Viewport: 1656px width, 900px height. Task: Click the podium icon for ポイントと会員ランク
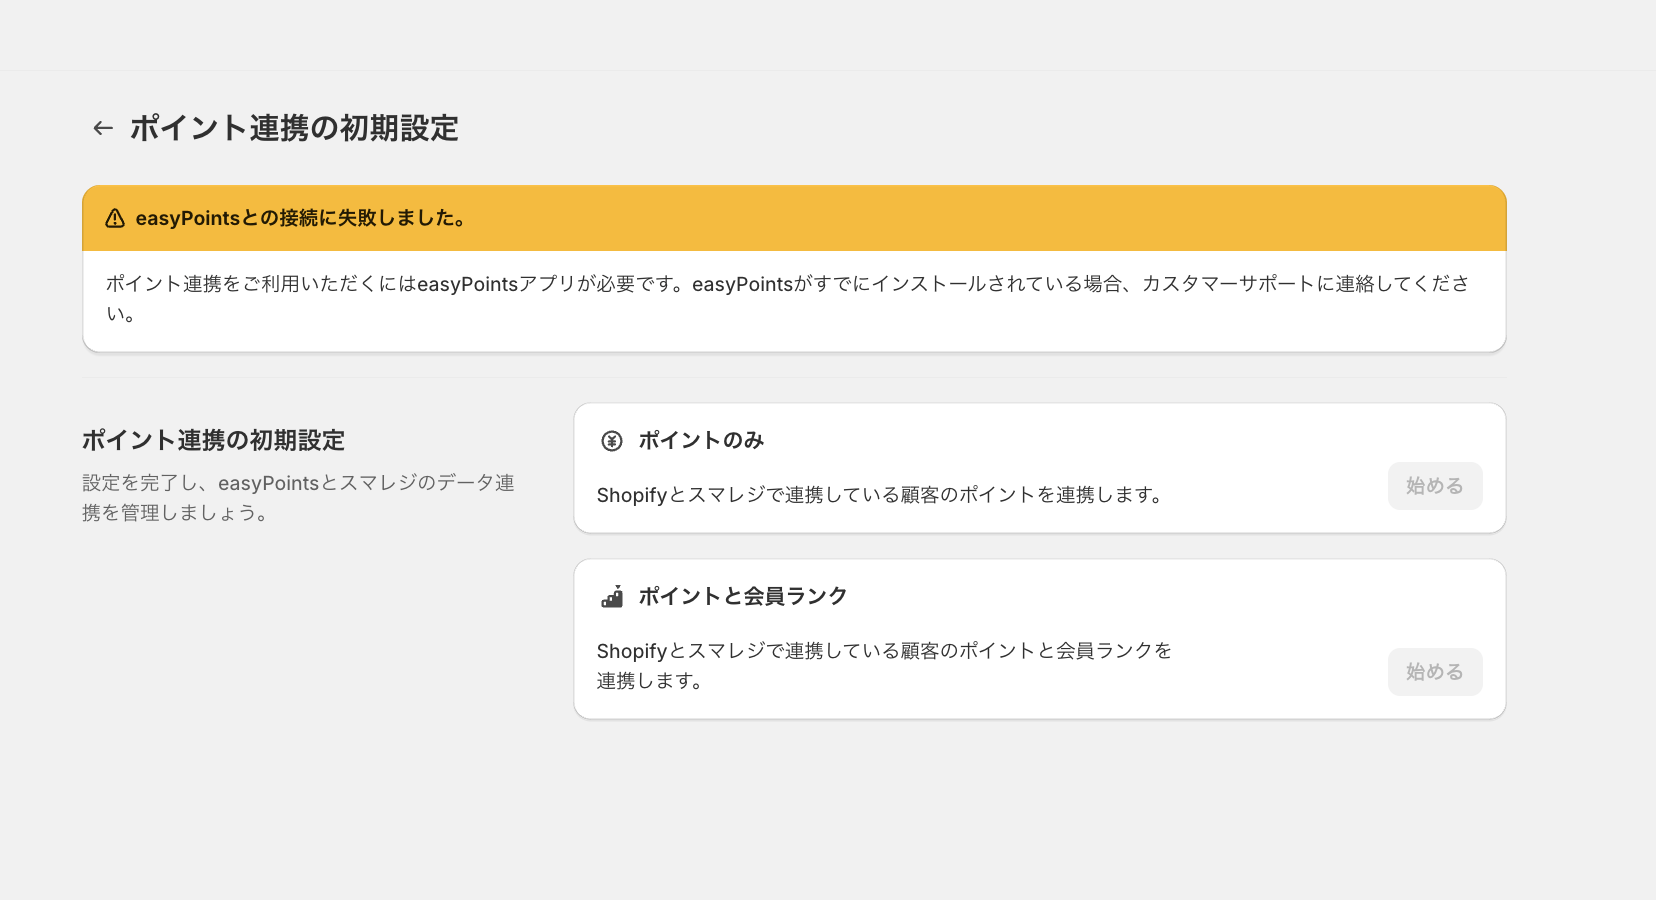pos(612,597)
